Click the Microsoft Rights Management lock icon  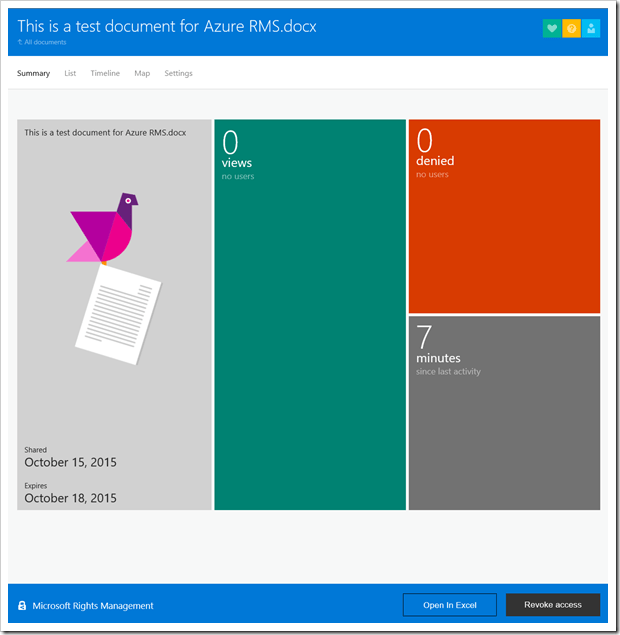[x=22, y=606]
